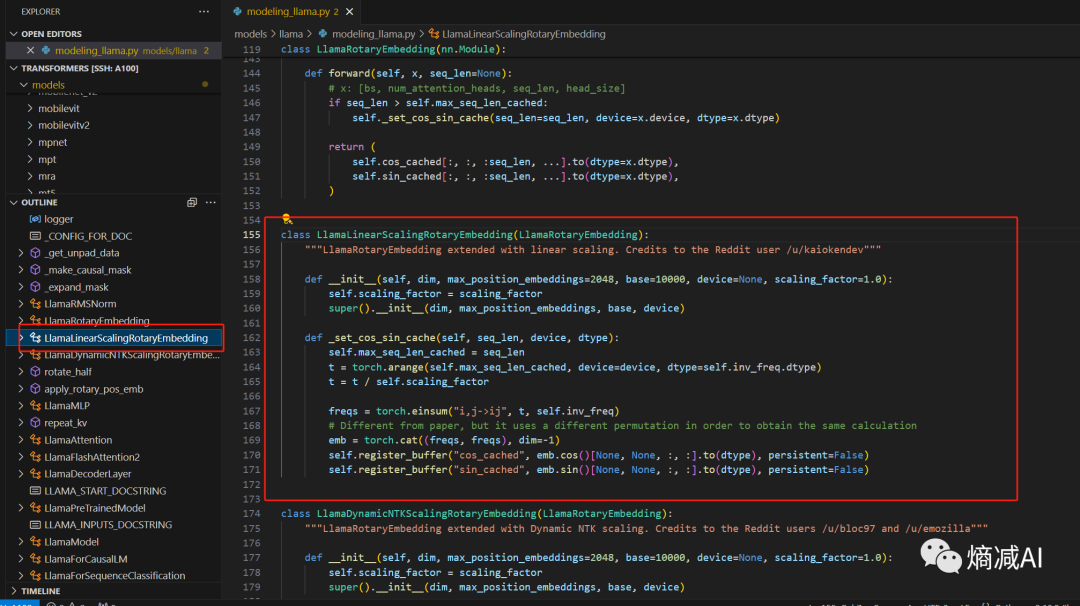1080x606 pixels.
Task: Expand the mobilevitv2 folder
Action: [x=30, y=125]
